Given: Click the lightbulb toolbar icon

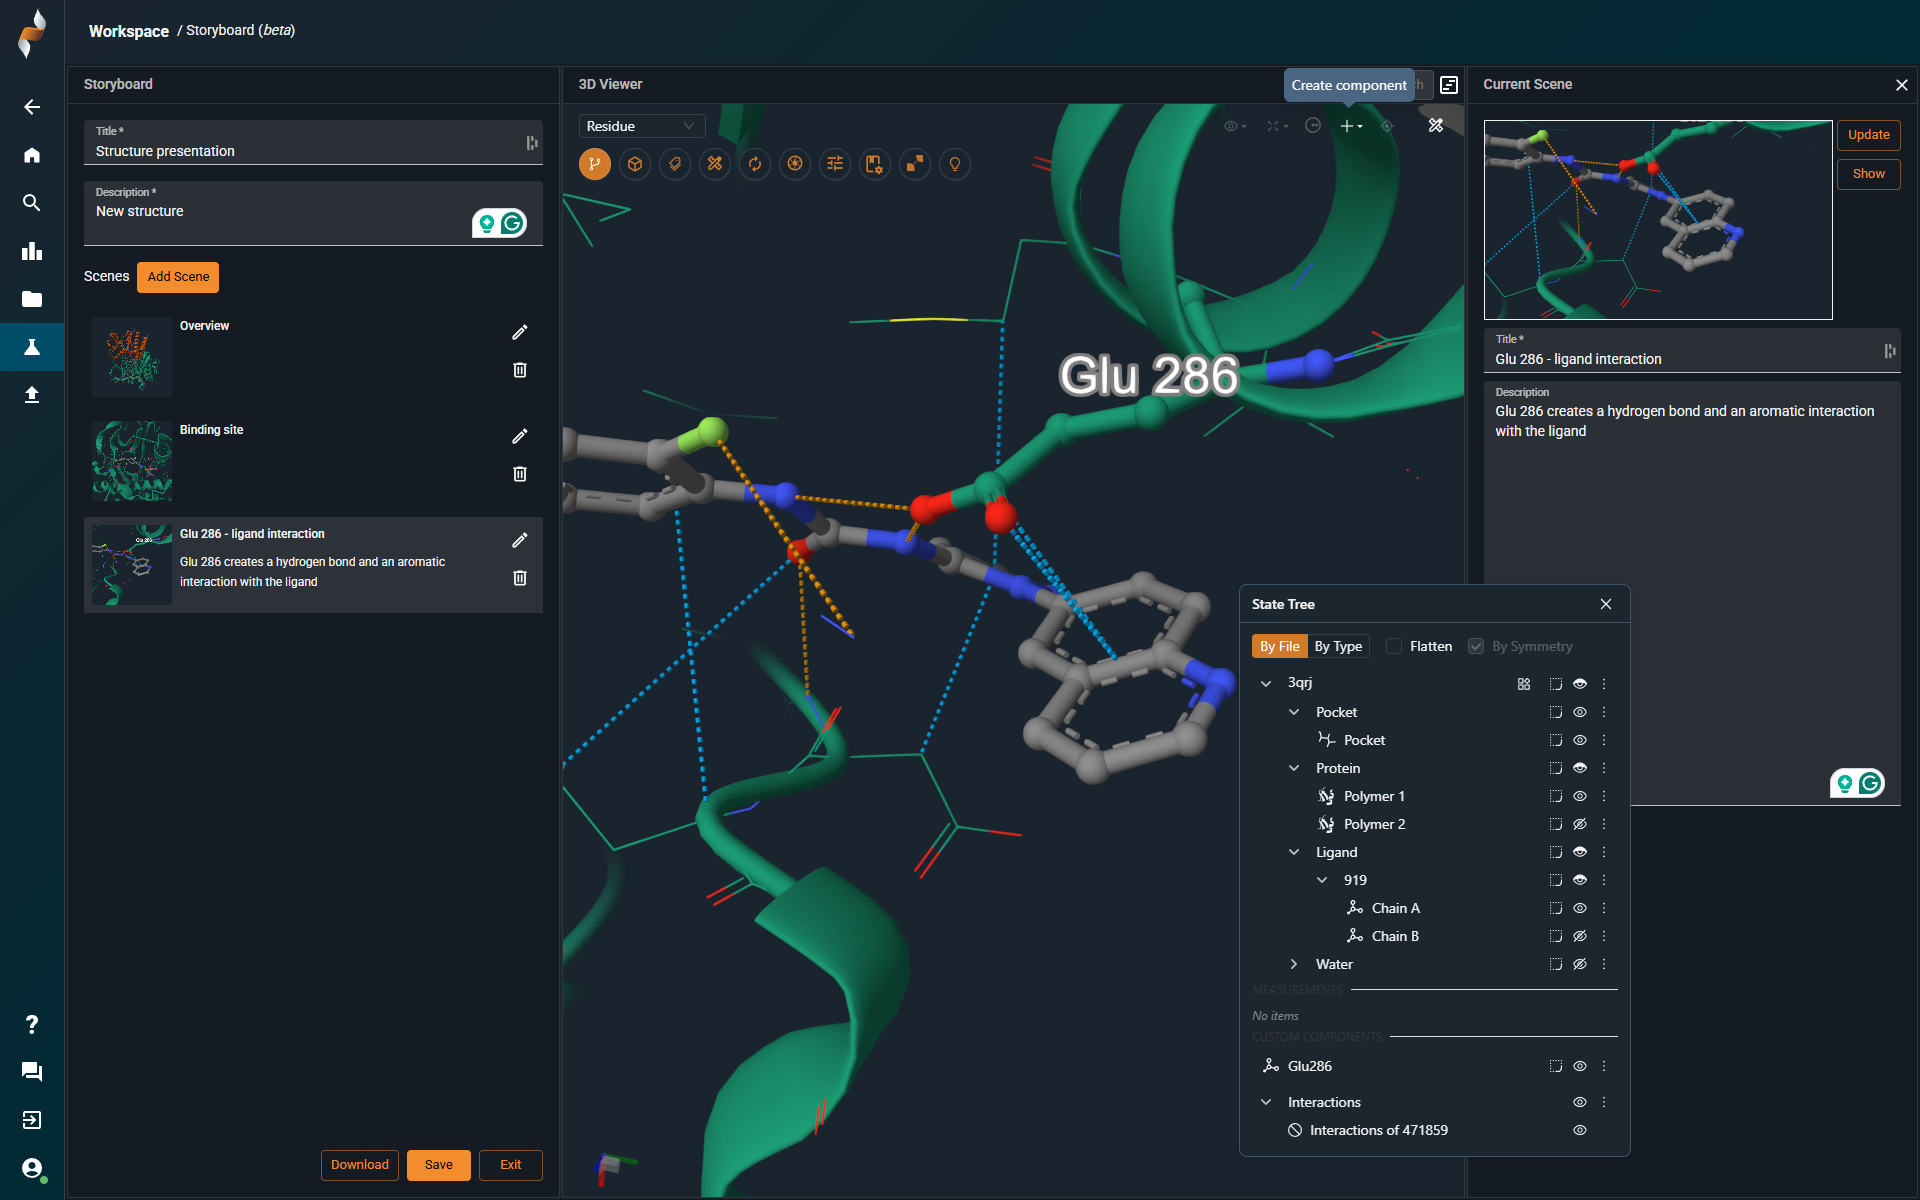Looking at the screenshot, I should [x=955, y=164].
